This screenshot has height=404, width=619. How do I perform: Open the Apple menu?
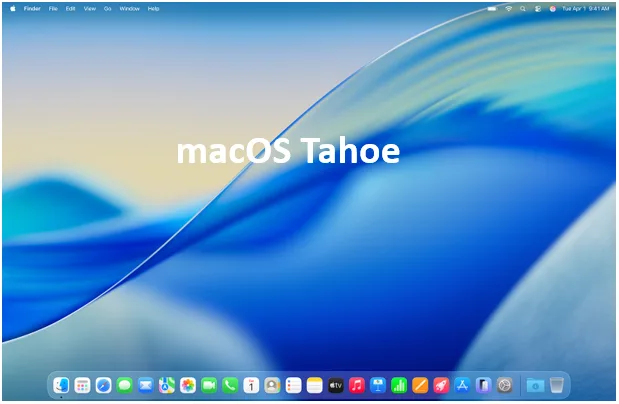(13, 8)
